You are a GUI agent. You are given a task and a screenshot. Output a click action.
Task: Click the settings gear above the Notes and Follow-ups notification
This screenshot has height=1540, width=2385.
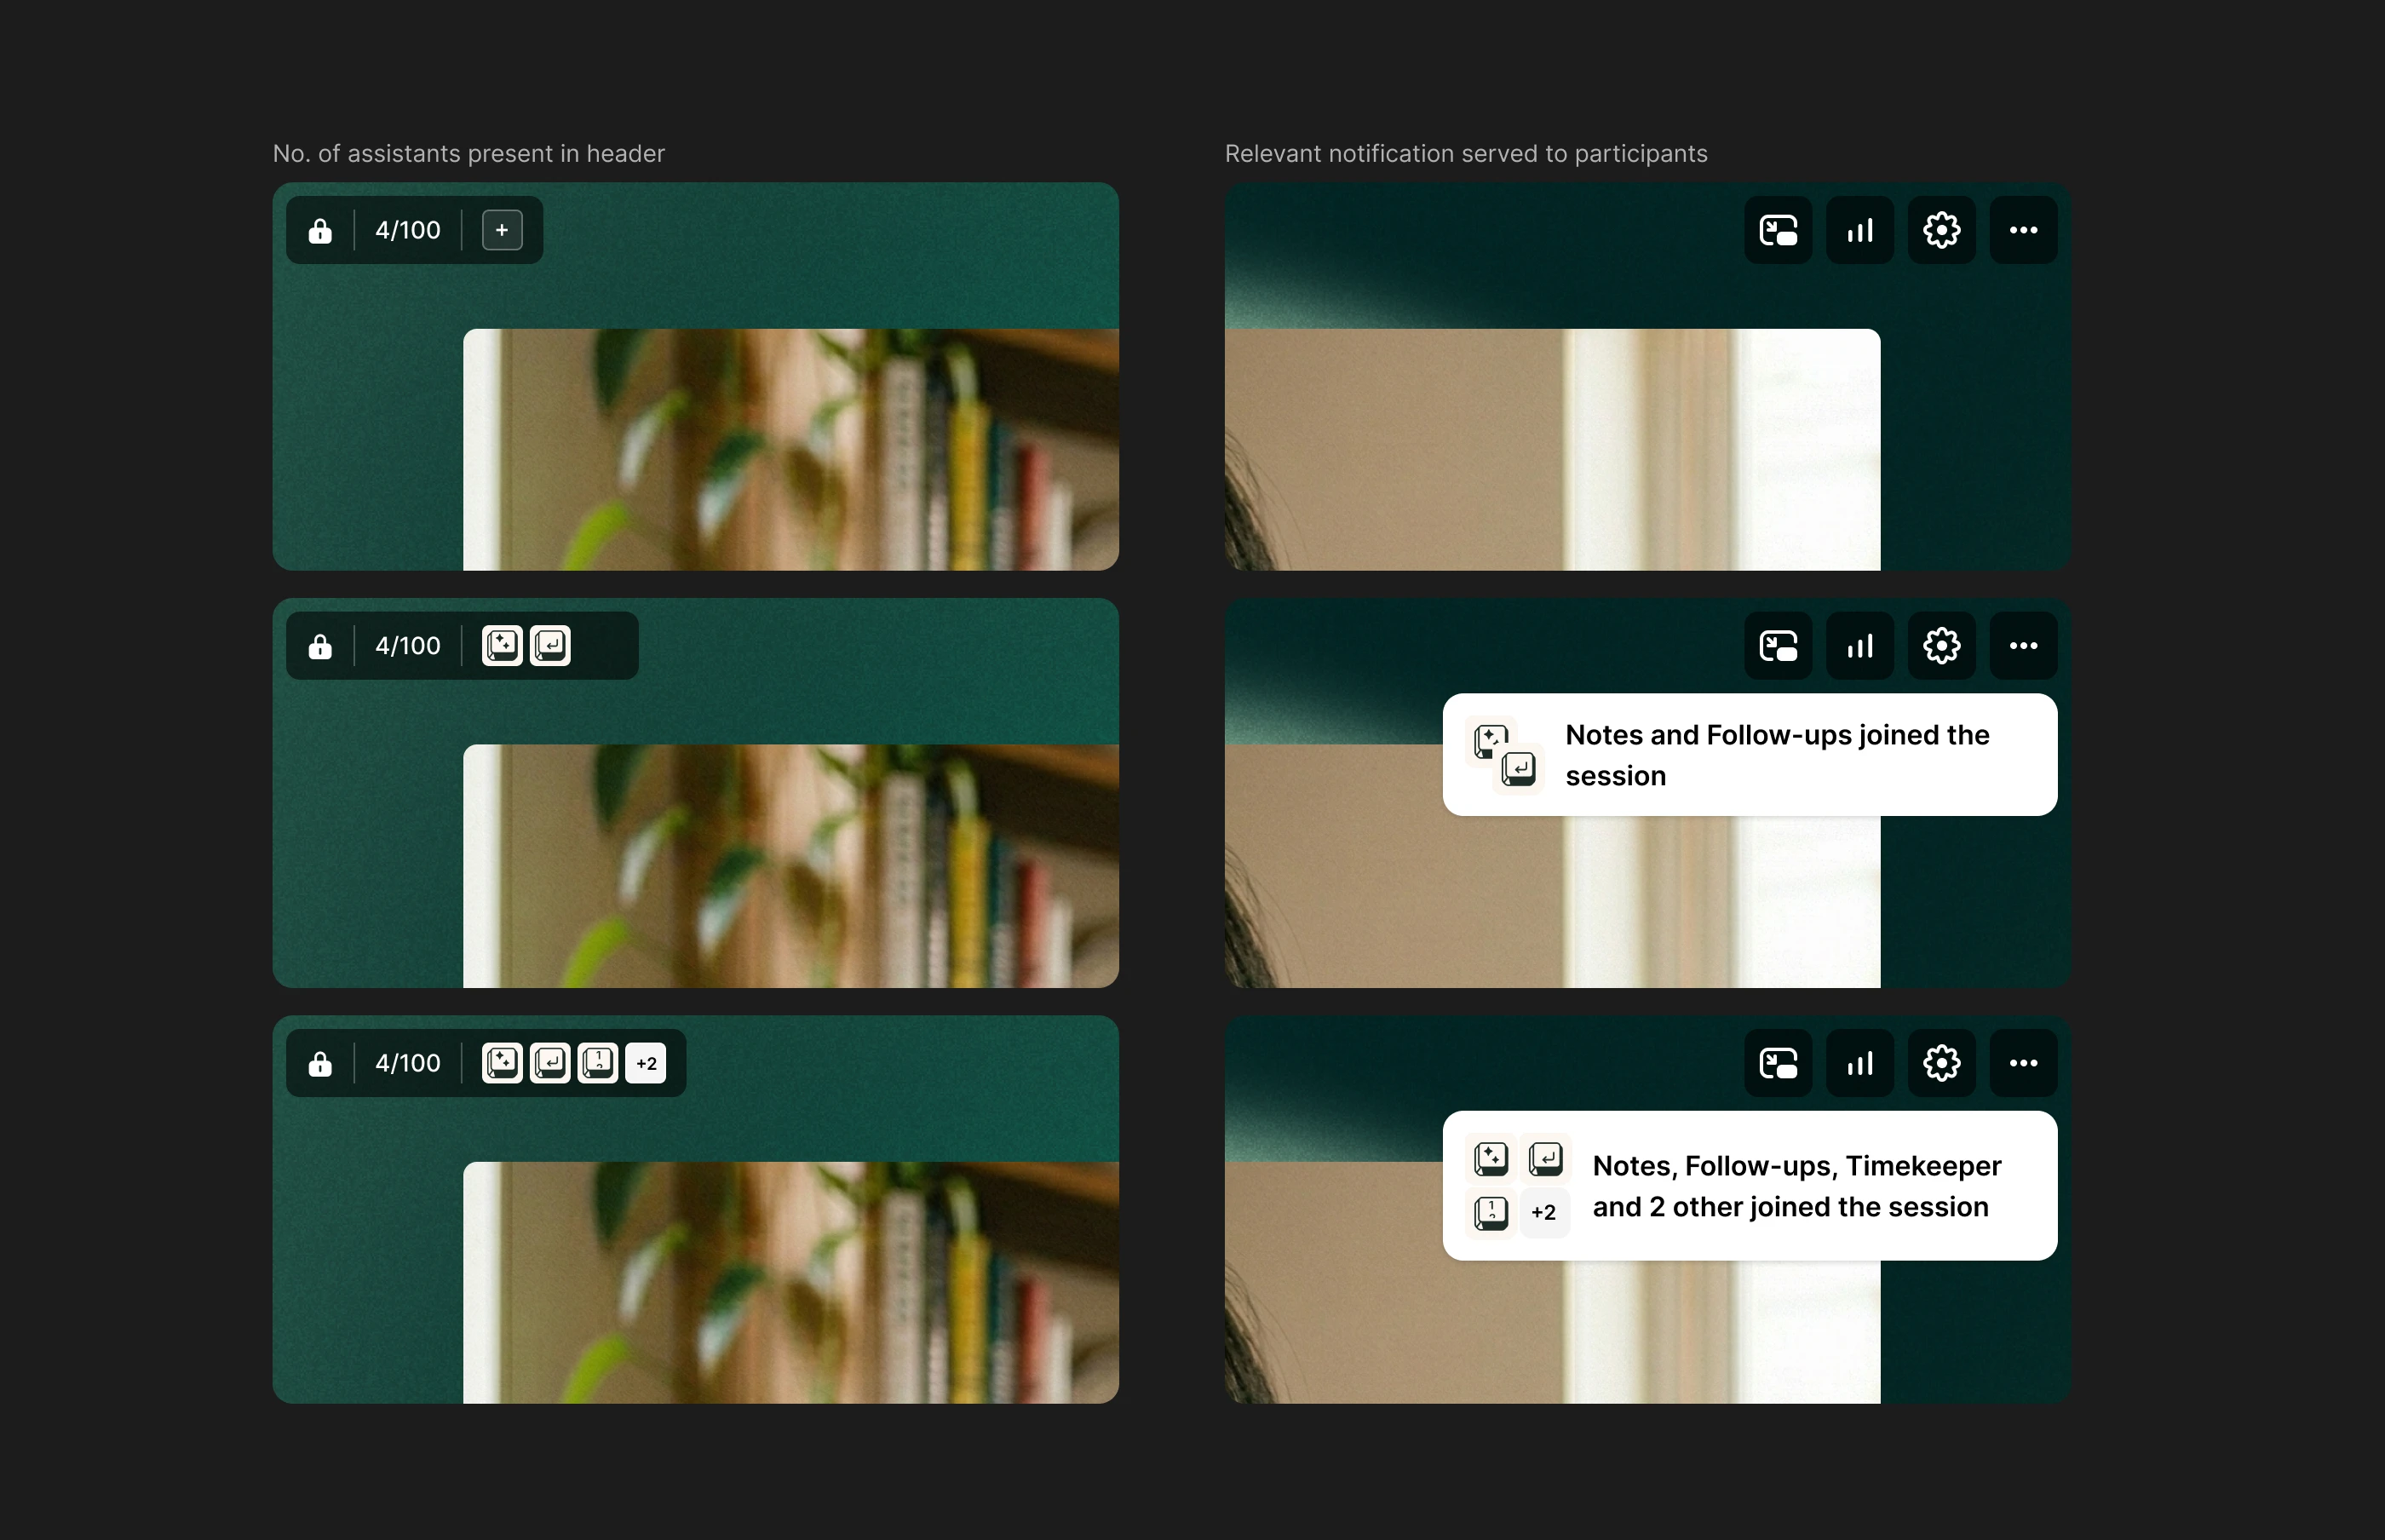1941,646
